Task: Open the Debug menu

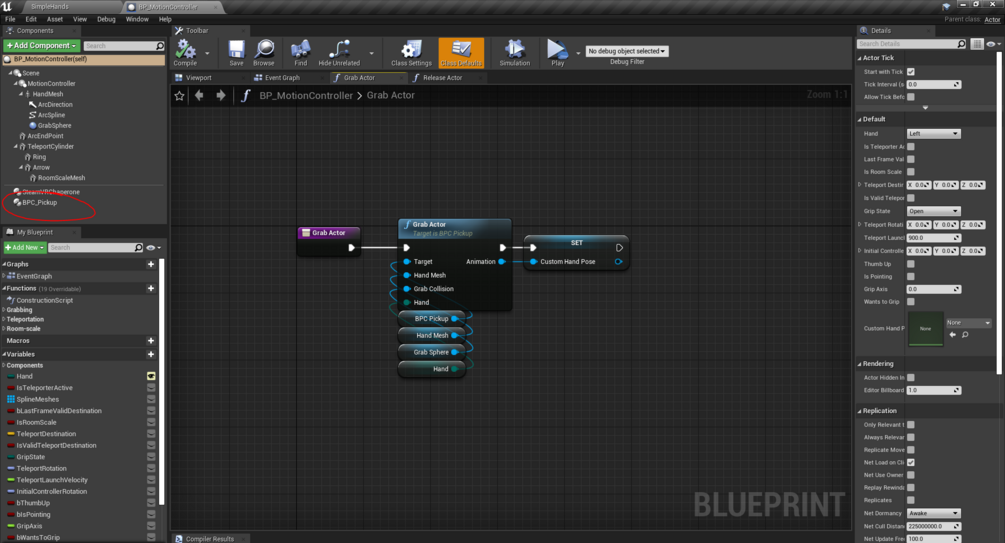Action: [106, 19]
